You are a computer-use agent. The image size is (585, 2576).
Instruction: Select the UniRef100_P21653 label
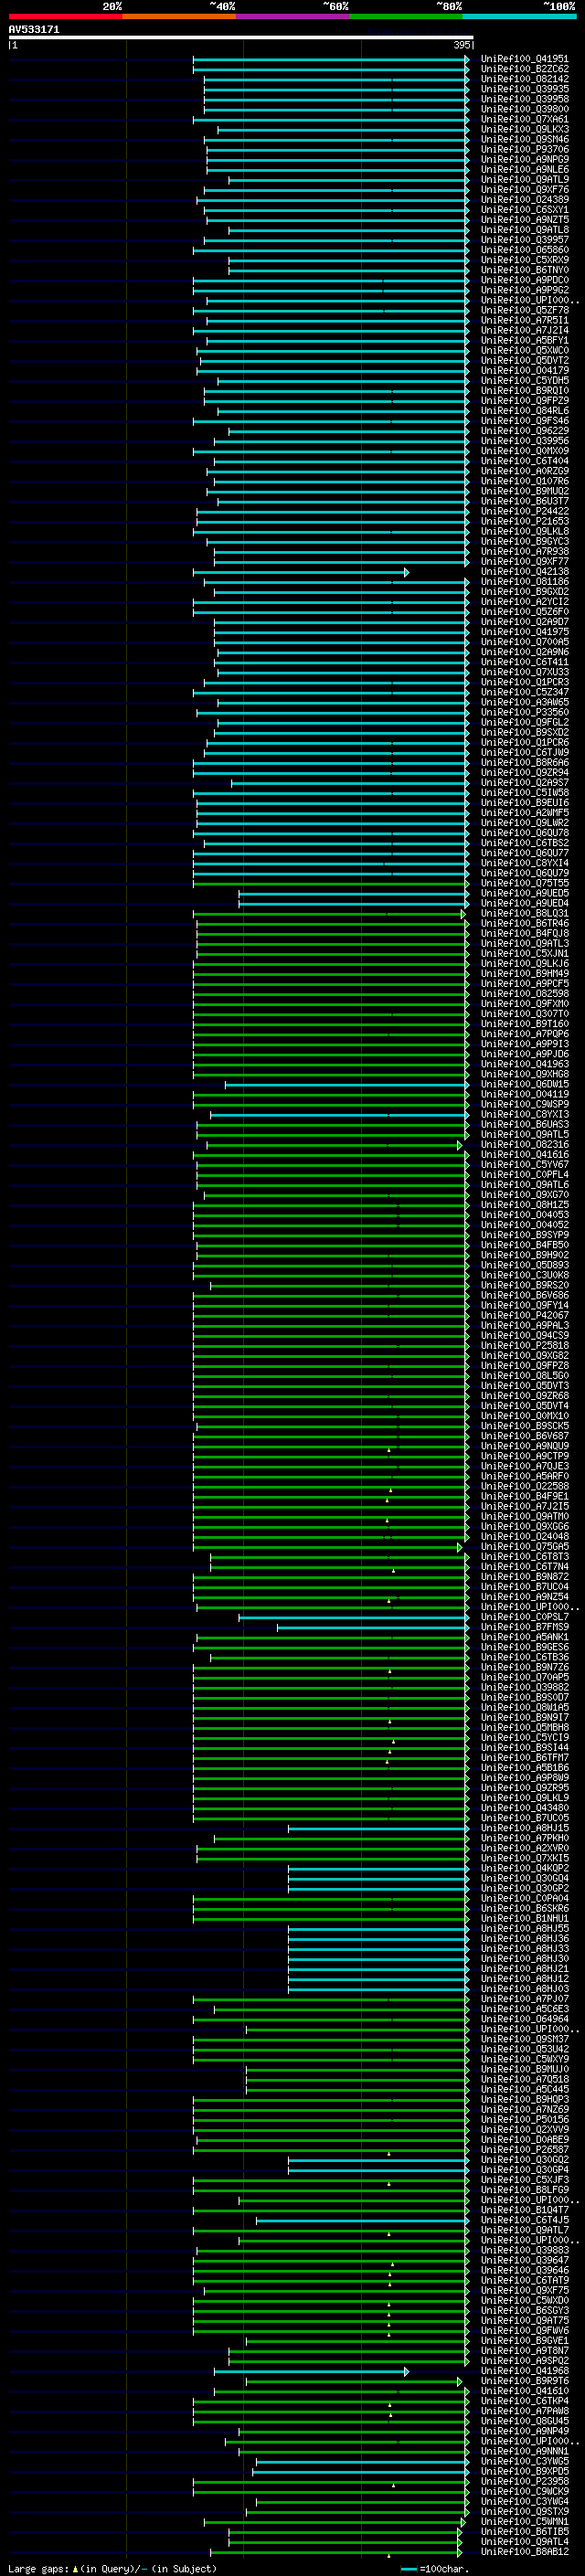point(524,521)
